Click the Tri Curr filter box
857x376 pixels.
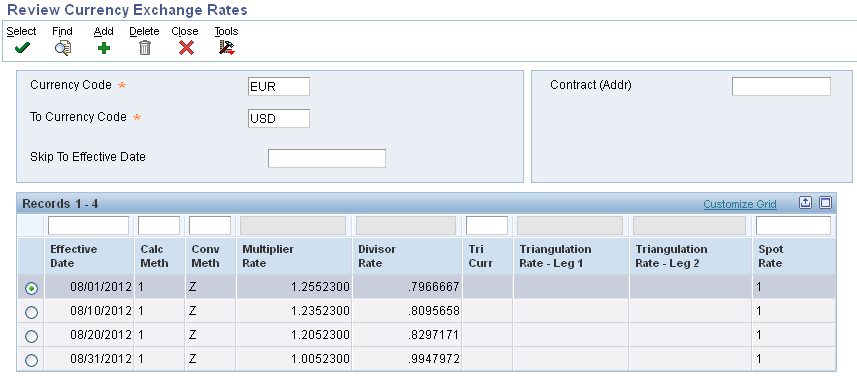[x=487, y=225]
